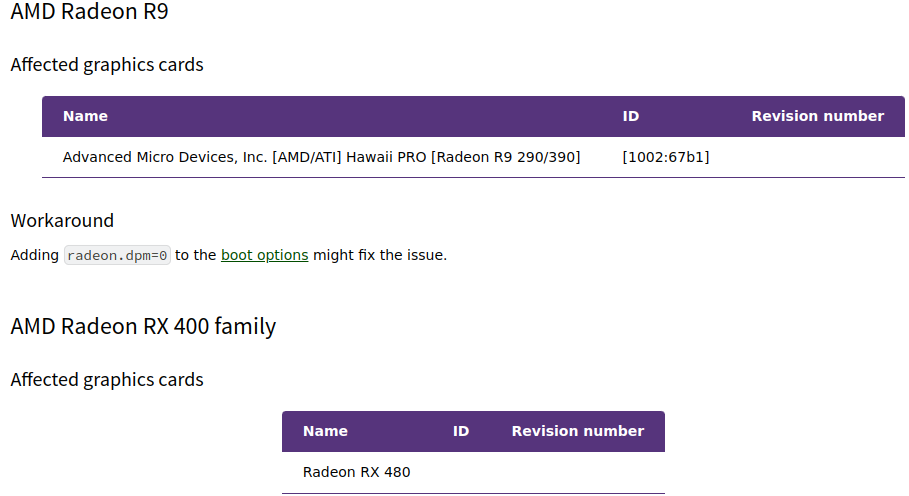Viewport: 909px width, 496px height.
Task: Select the AMD Radeon R9 heading
Action: point(89,12)
